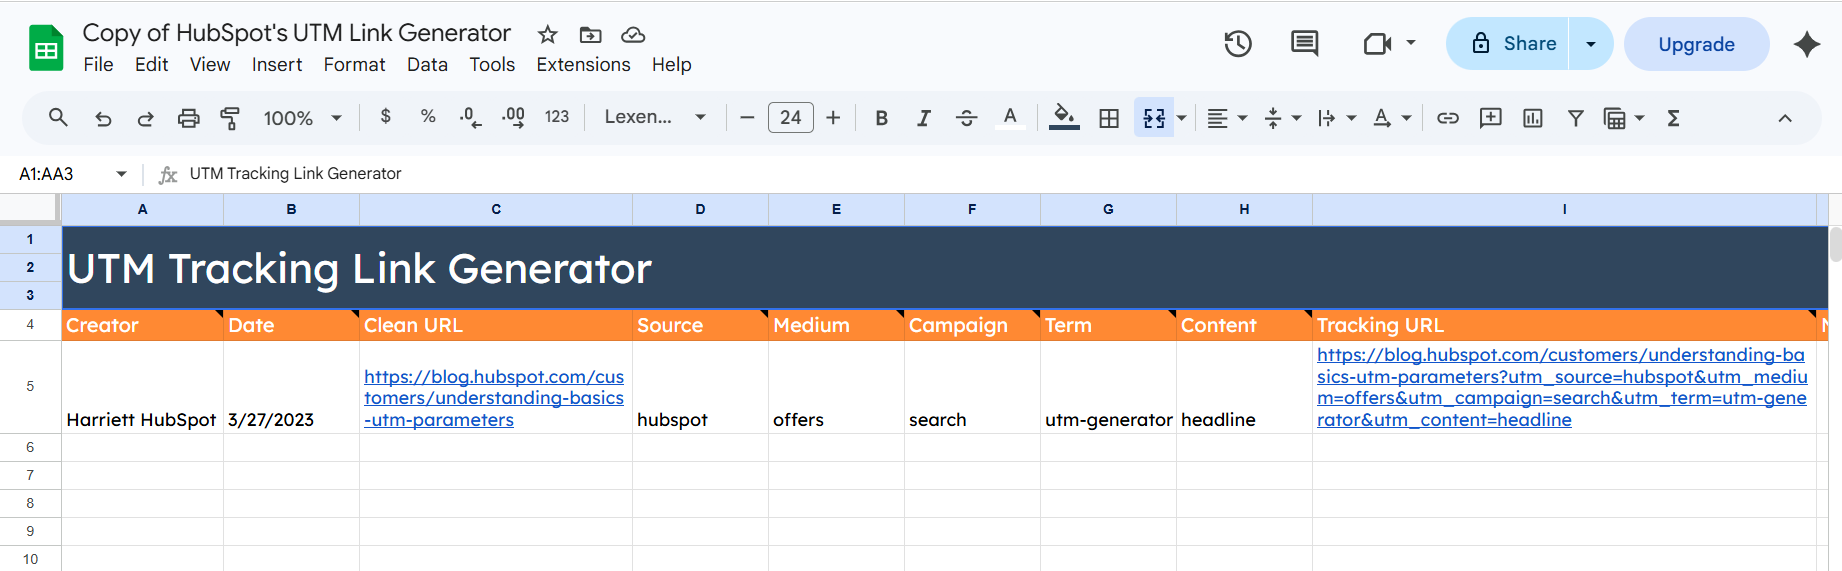
Task: Create a filter
Action: pyautogui.click(x=1575, y=118)
